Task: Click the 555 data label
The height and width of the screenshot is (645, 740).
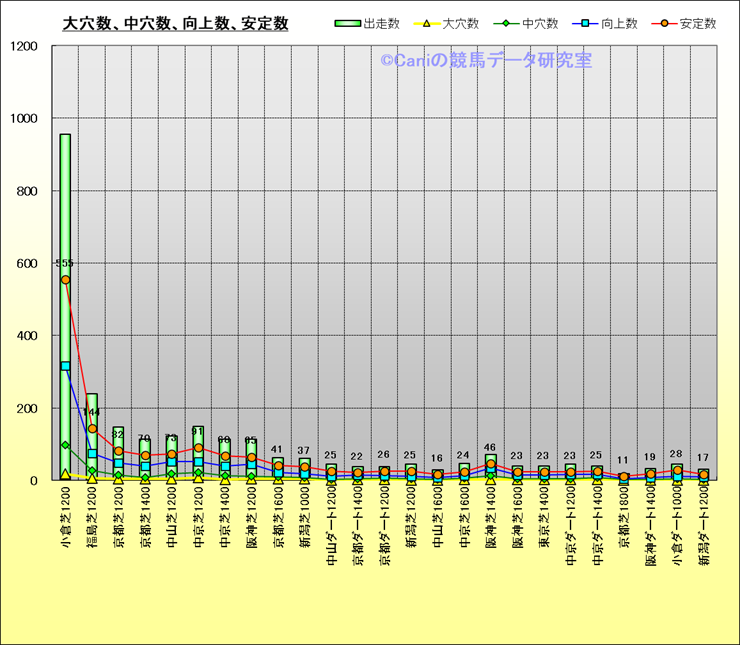Action: coord(65,263)
